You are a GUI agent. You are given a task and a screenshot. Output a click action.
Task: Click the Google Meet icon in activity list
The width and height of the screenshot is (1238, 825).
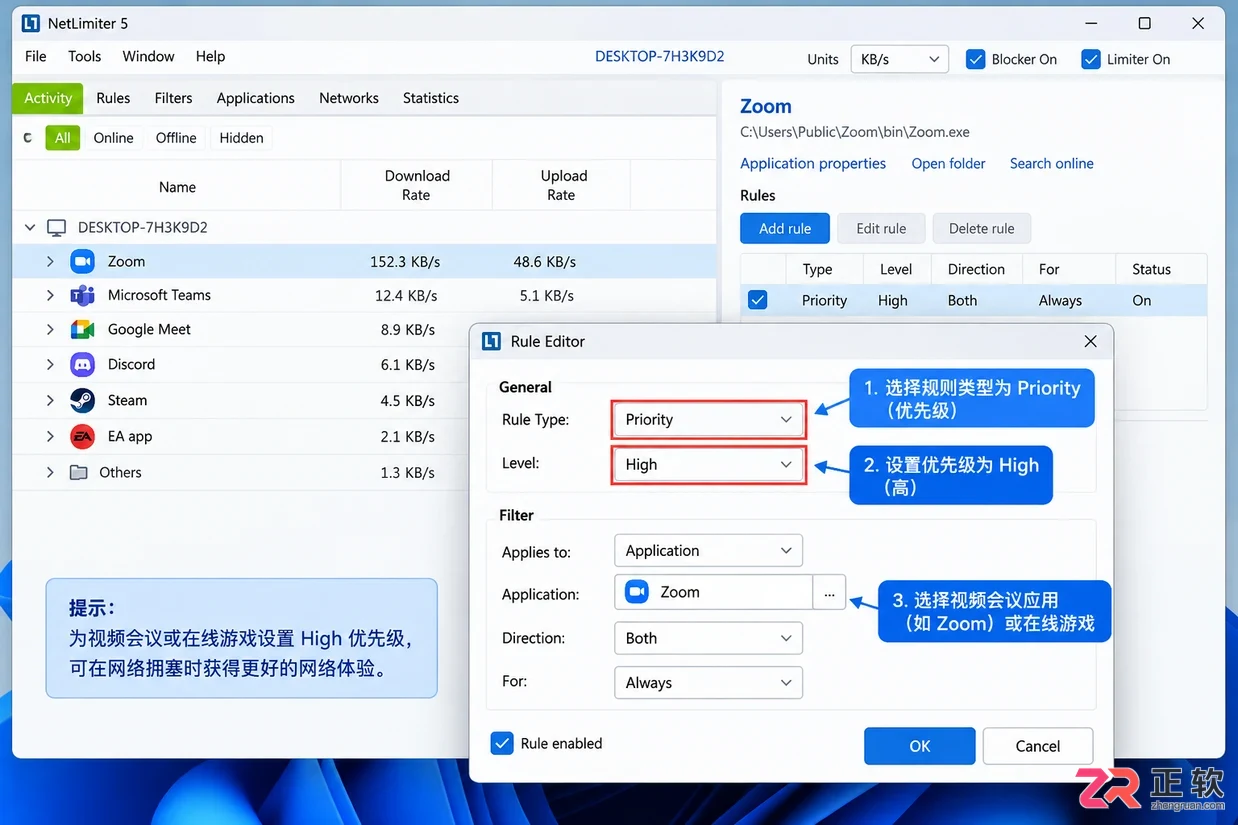(82, 330)
